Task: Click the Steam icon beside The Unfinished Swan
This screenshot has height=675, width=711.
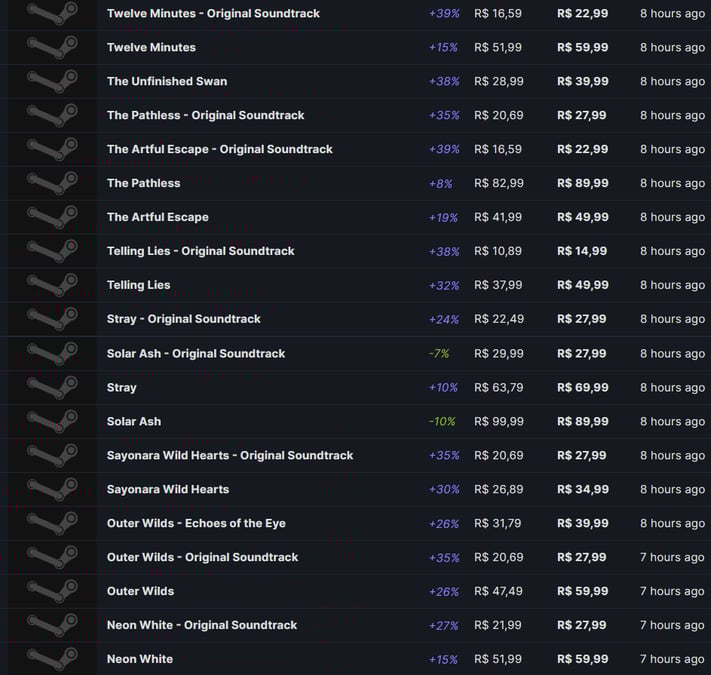Action: (52, 81)
